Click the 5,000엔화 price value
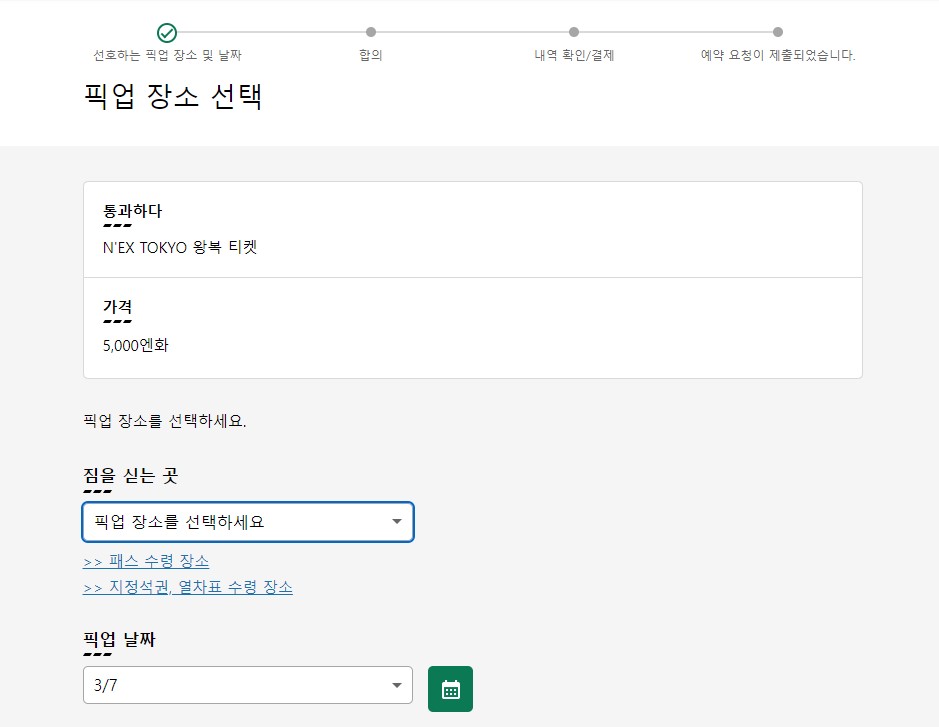Image resolution: width=939 pixels, height=727 pixels. tap(136, 346)
